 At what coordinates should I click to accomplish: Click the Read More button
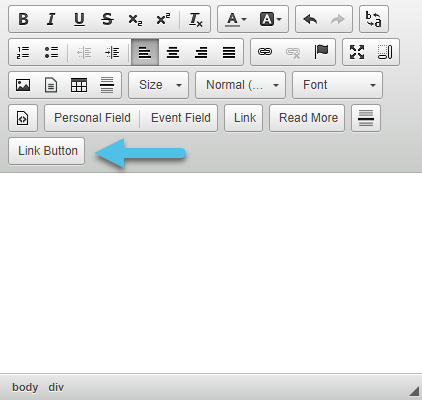307,118
